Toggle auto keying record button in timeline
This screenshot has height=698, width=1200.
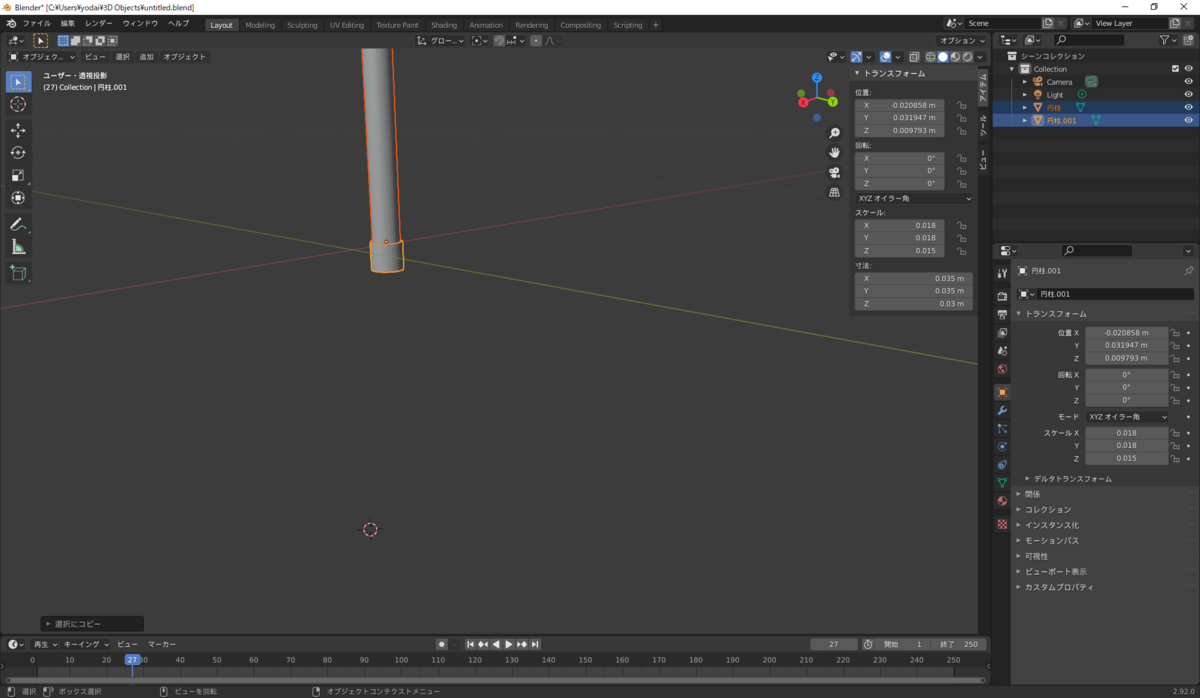441,644
